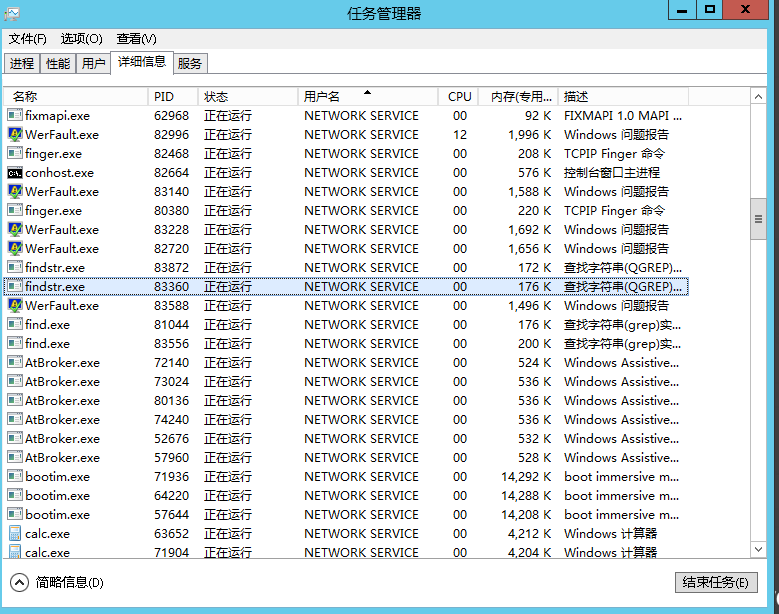Click bootim.exe icon with PID 71936
Screen dimensions: 779x614
(x=15, y=476)
